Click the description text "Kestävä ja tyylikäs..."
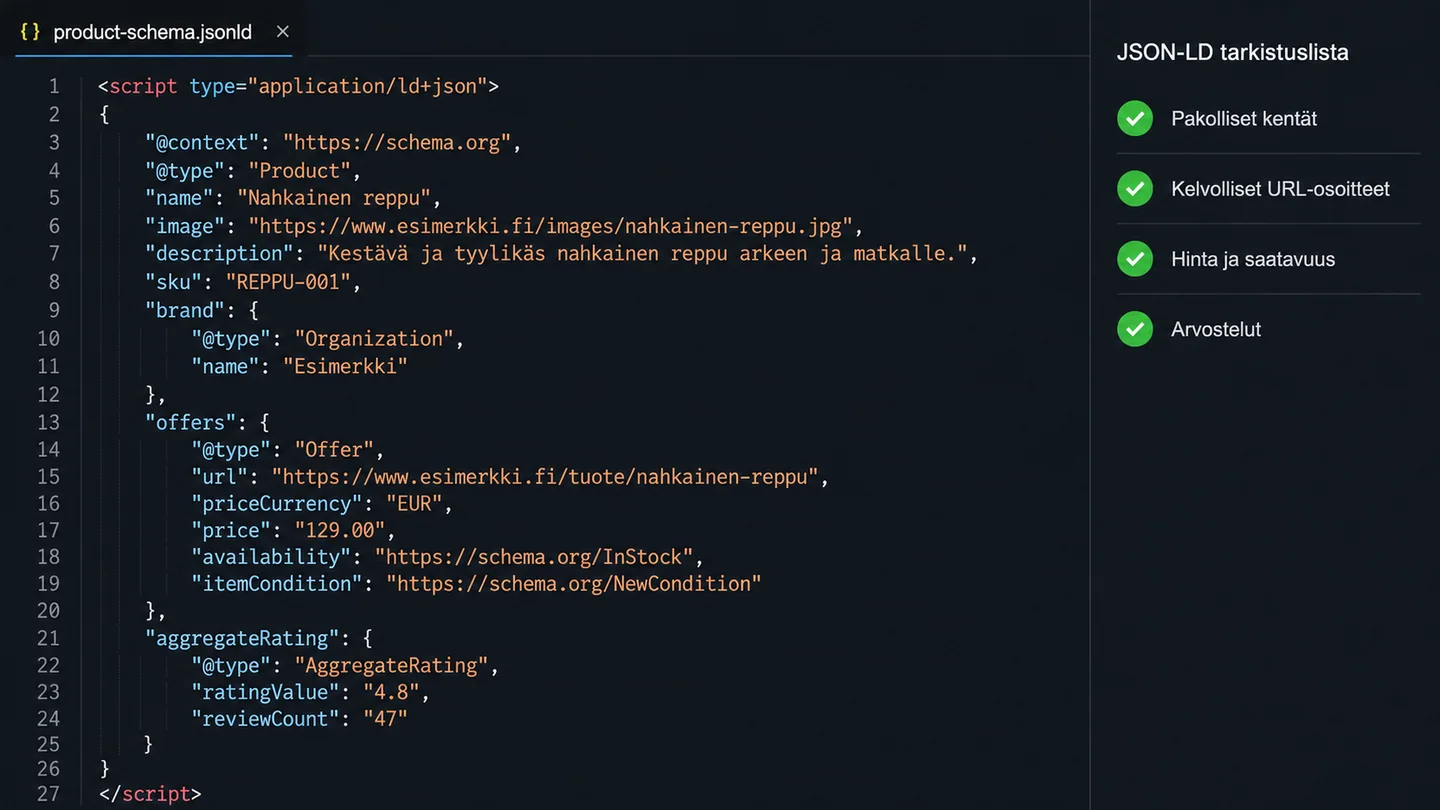The width and height of the screenshot is (1440, 810). (x=643, y=254)
